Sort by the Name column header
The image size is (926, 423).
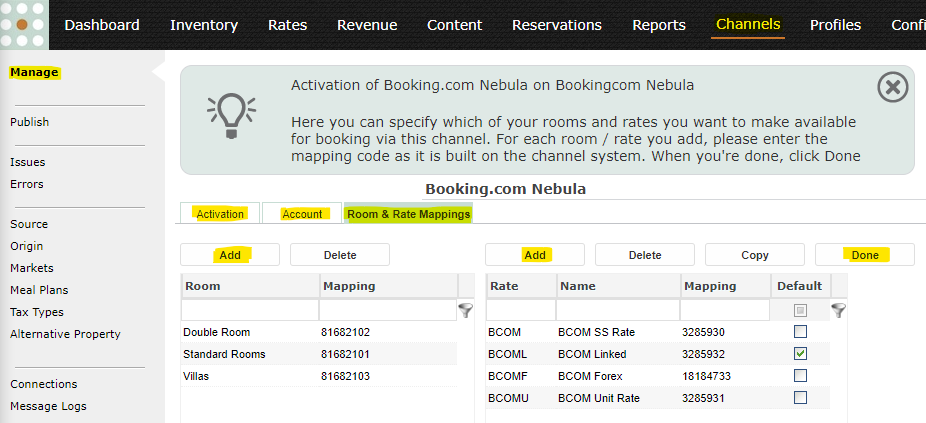[618, 286]
